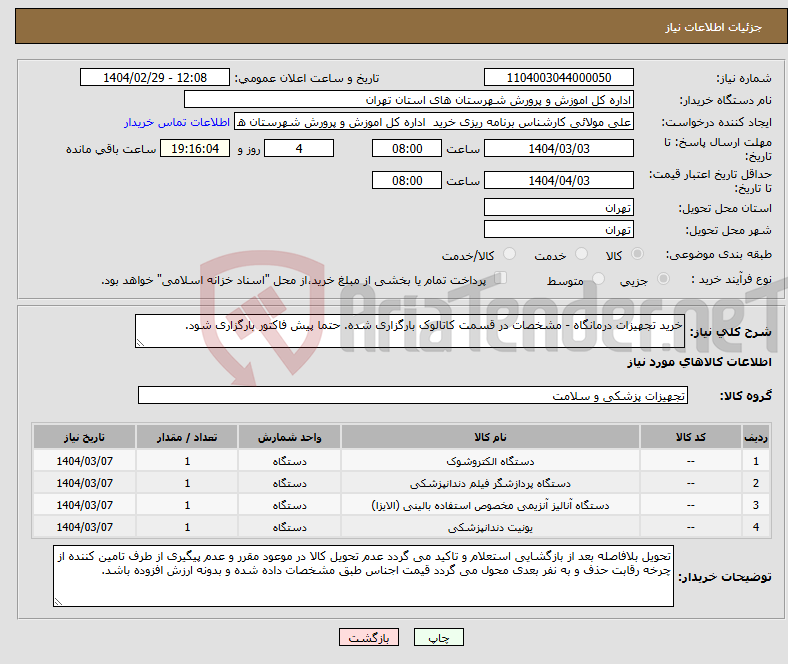Click the remaining days field showing 4
The width and height of the screenshot is (788, 664).
point(299,148)
